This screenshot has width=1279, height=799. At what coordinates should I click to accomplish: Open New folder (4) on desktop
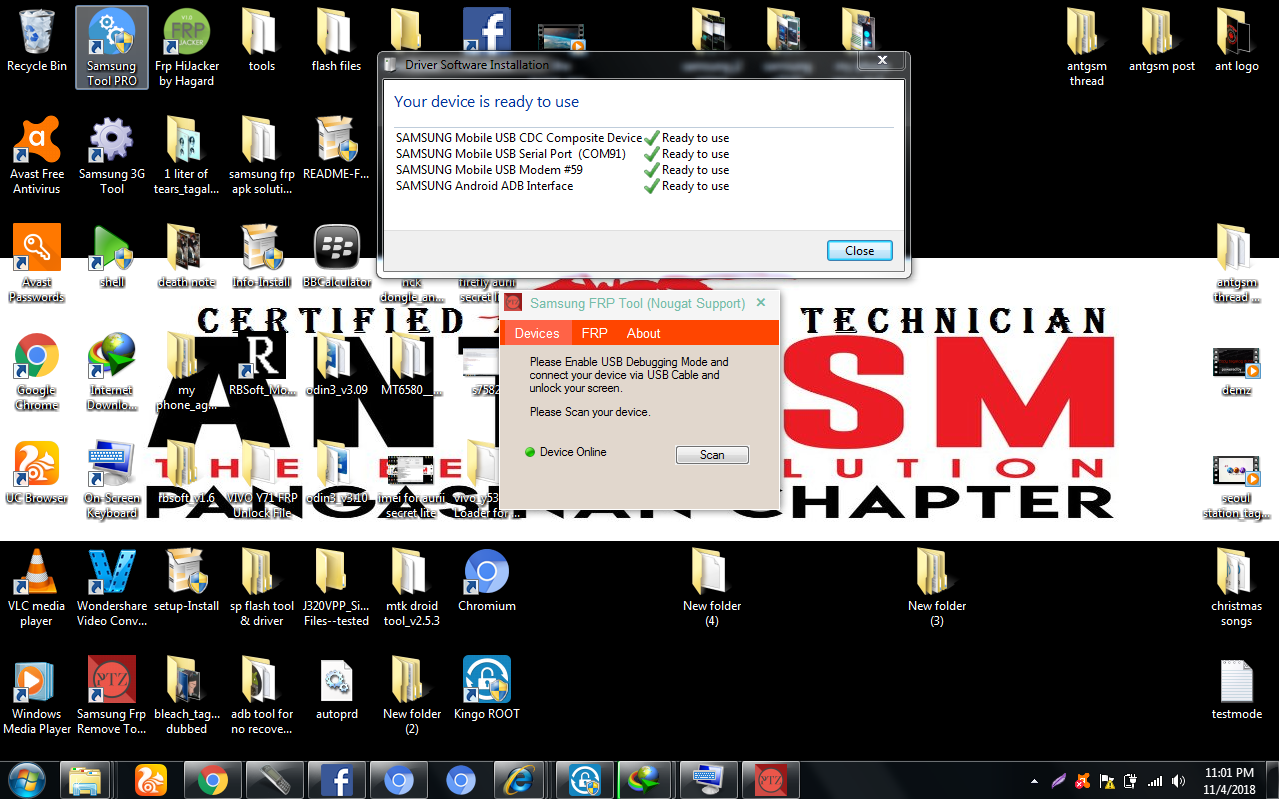click(712, 588)
